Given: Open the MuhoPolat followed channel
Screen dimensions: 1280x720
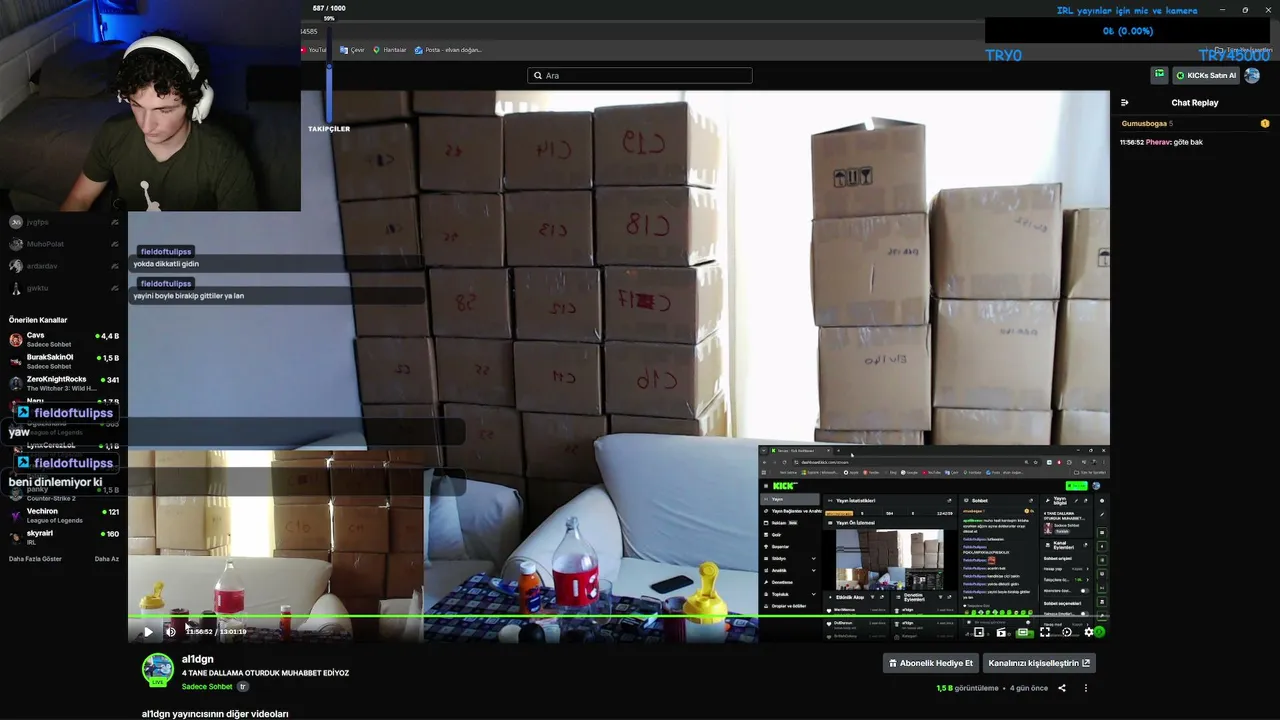Looking at the screenshot, I should (x=64, y=244).
